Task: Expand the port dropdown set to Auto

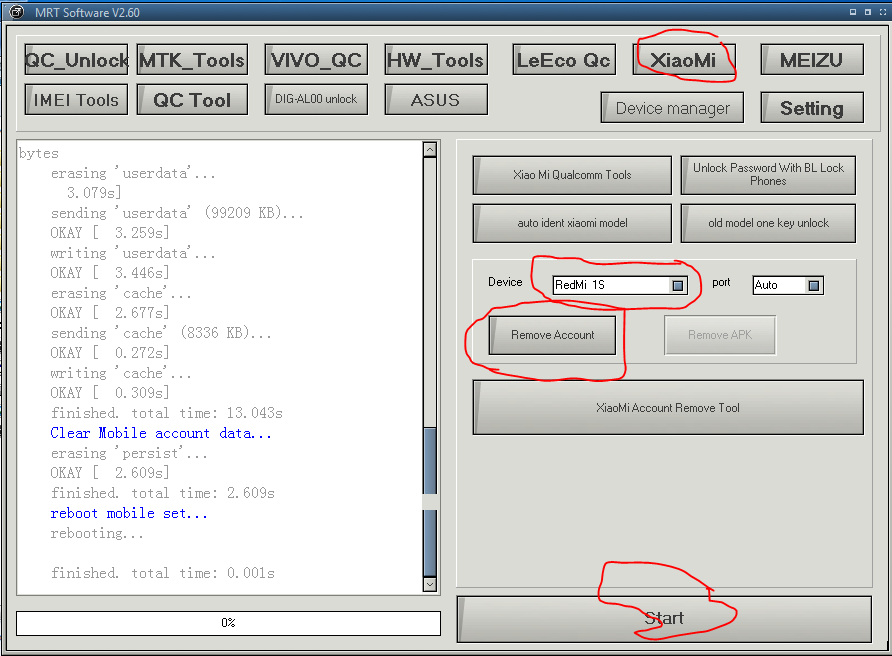Action: coord(813,285)
